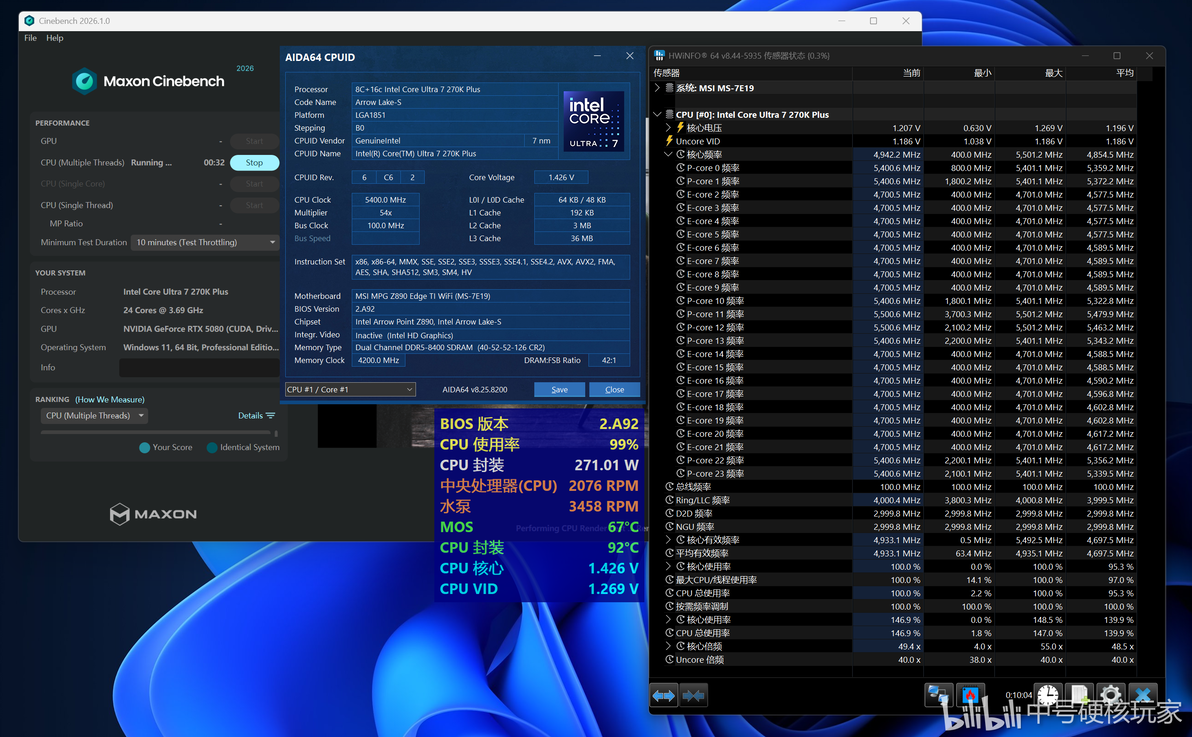Click the Your Score legend dot

144,447
